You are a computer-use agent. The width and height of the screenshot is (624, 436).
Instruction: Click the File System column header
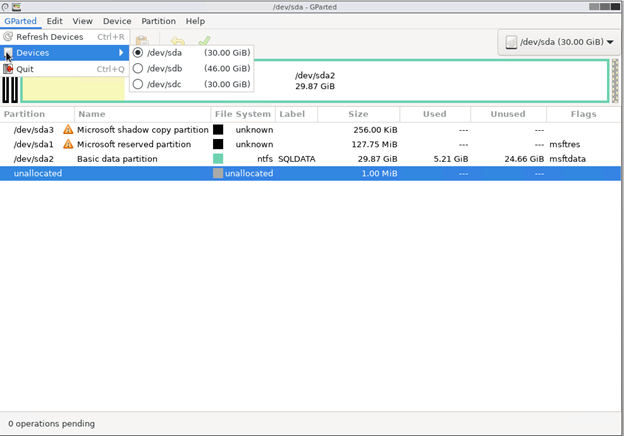(x=243, y=114)
